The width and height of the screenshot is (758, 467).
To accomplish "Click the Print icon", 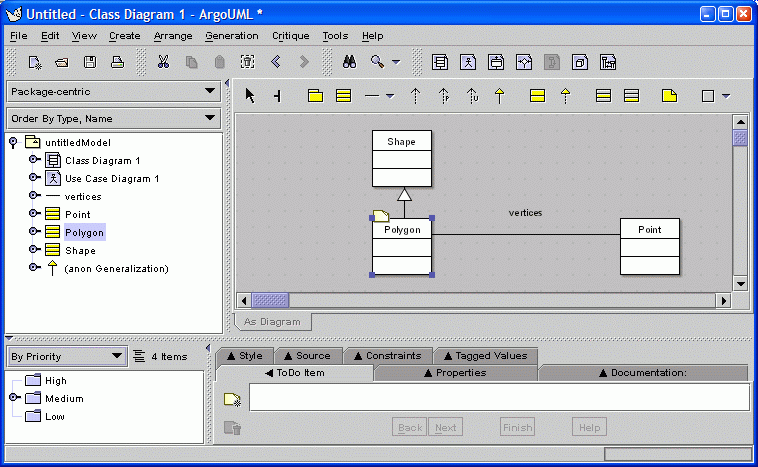I will coord(117,62).
